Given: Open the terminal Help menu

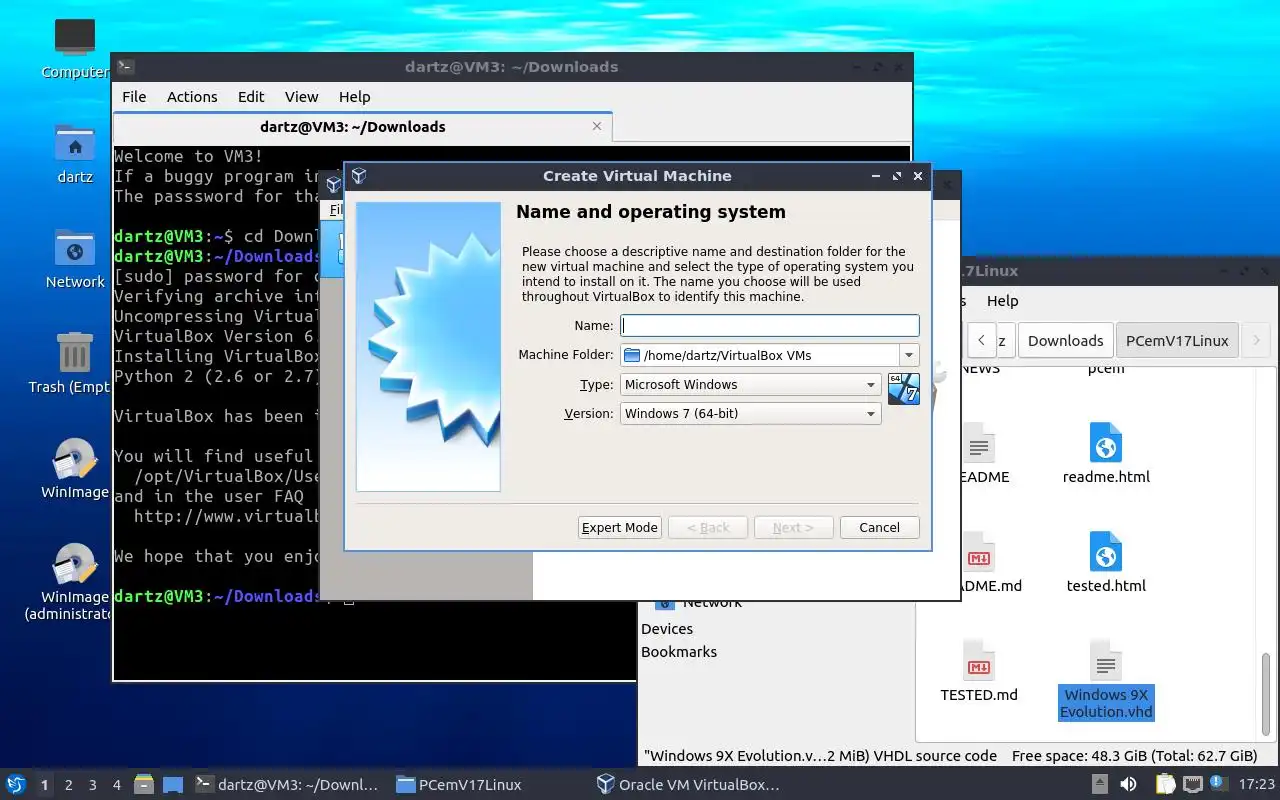Looking at the screenshot, I should [x=354, y=97].
